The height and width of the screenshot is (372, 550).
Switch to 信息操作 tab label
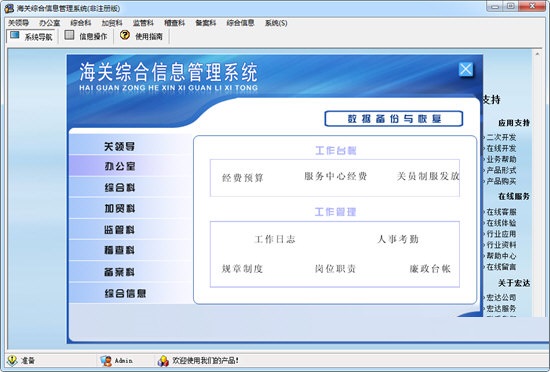pyautogui.click(x=93, y=36)
